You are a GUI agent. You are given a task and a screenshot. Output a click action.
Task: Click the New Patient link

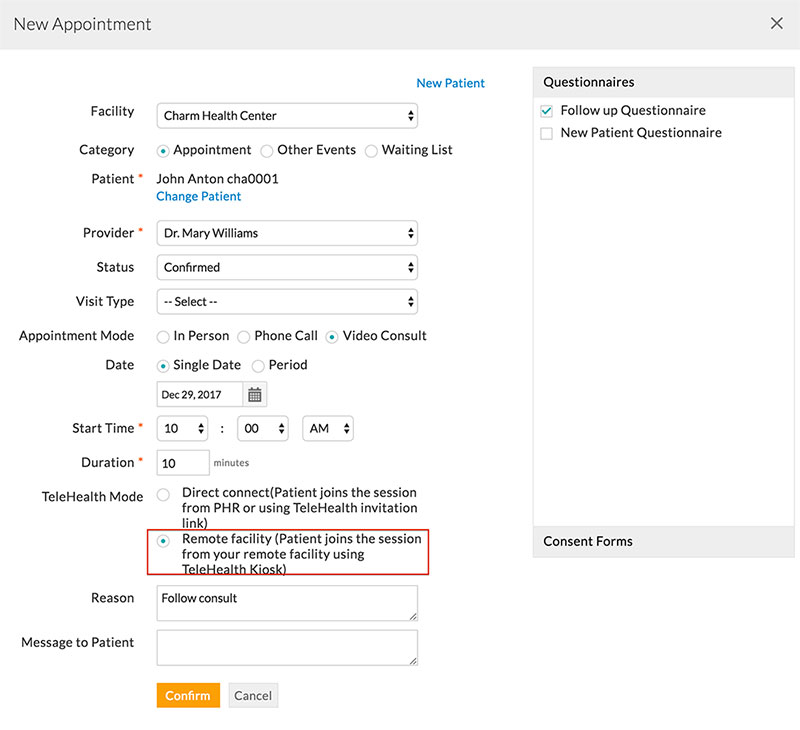click(x=450, y=83)
